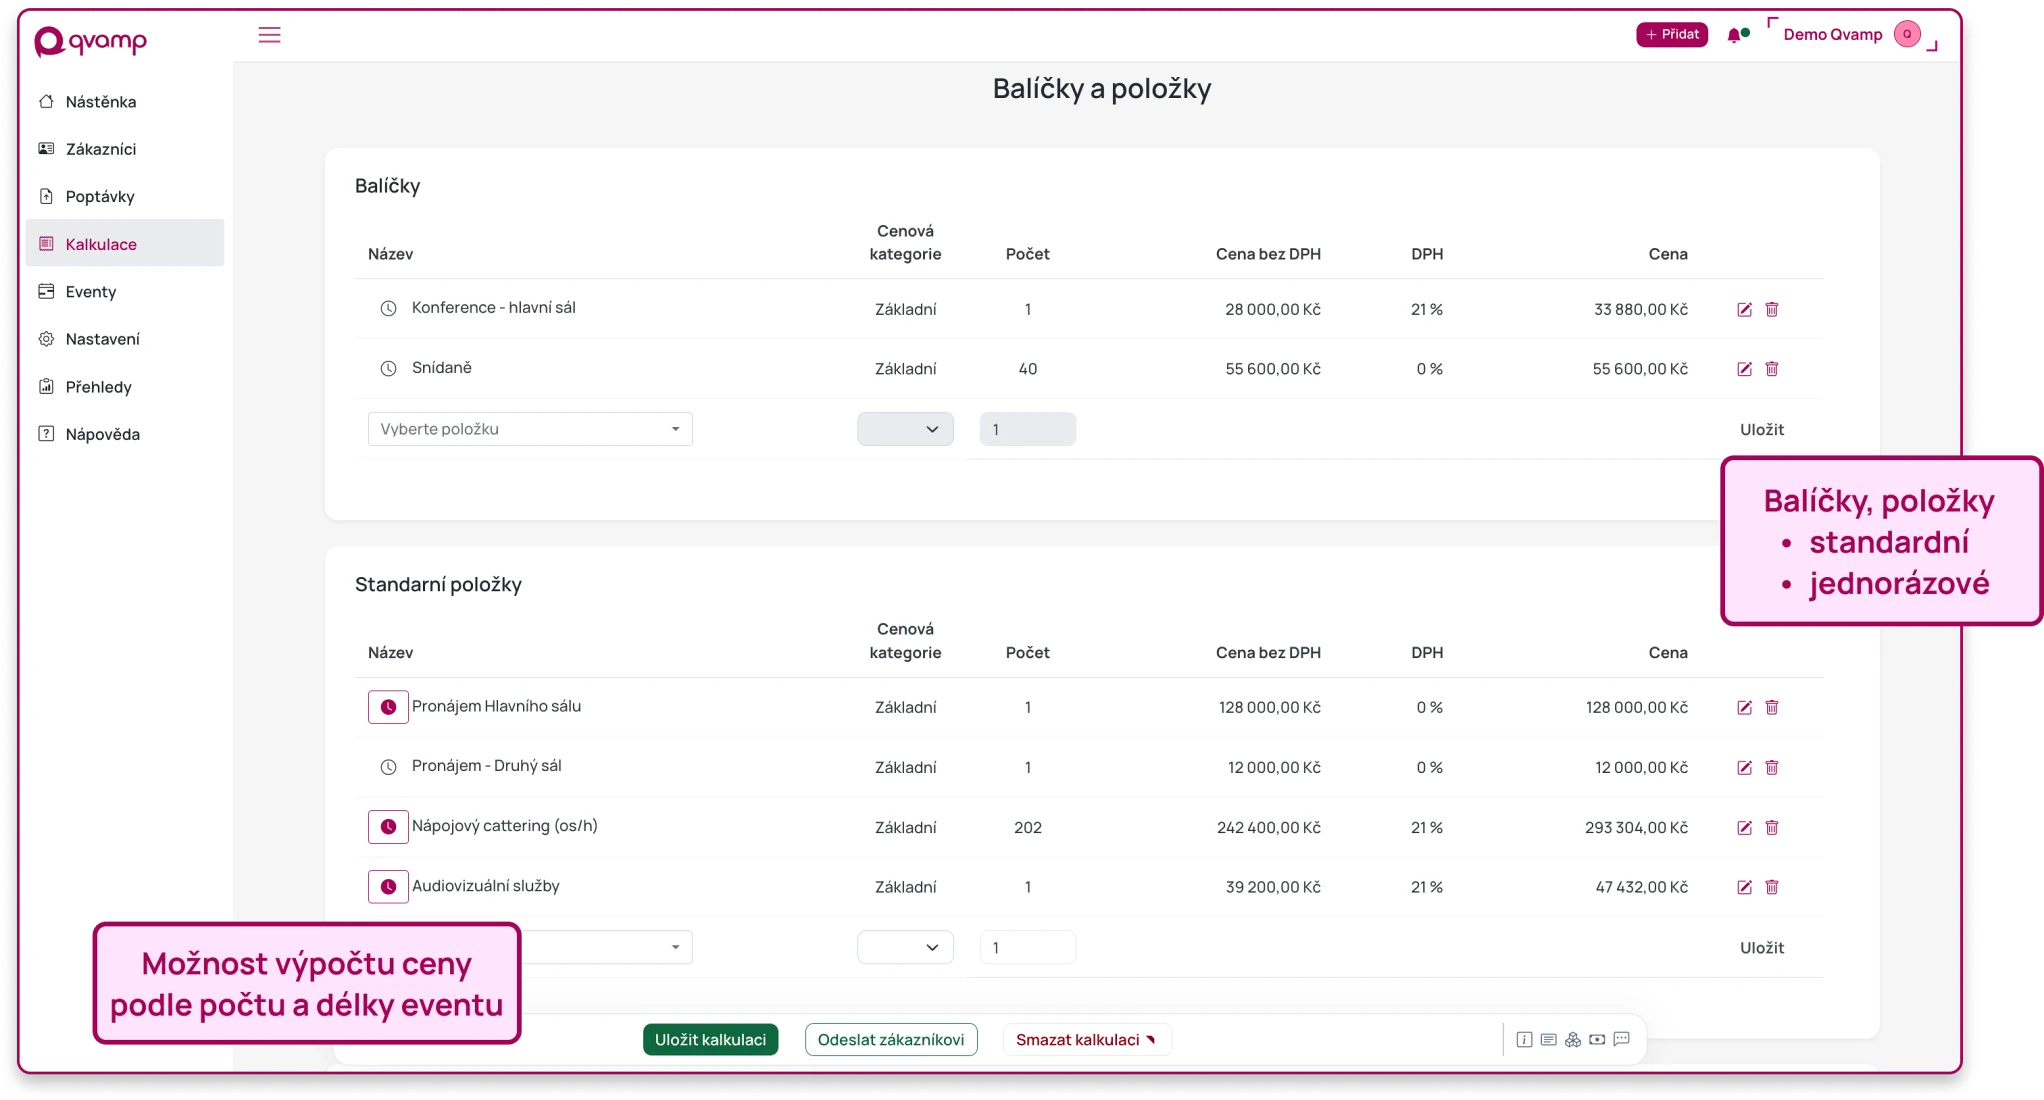
Task: Open the chat bubble icon in the bottom bar
Action: (x=1622, y=1039)
